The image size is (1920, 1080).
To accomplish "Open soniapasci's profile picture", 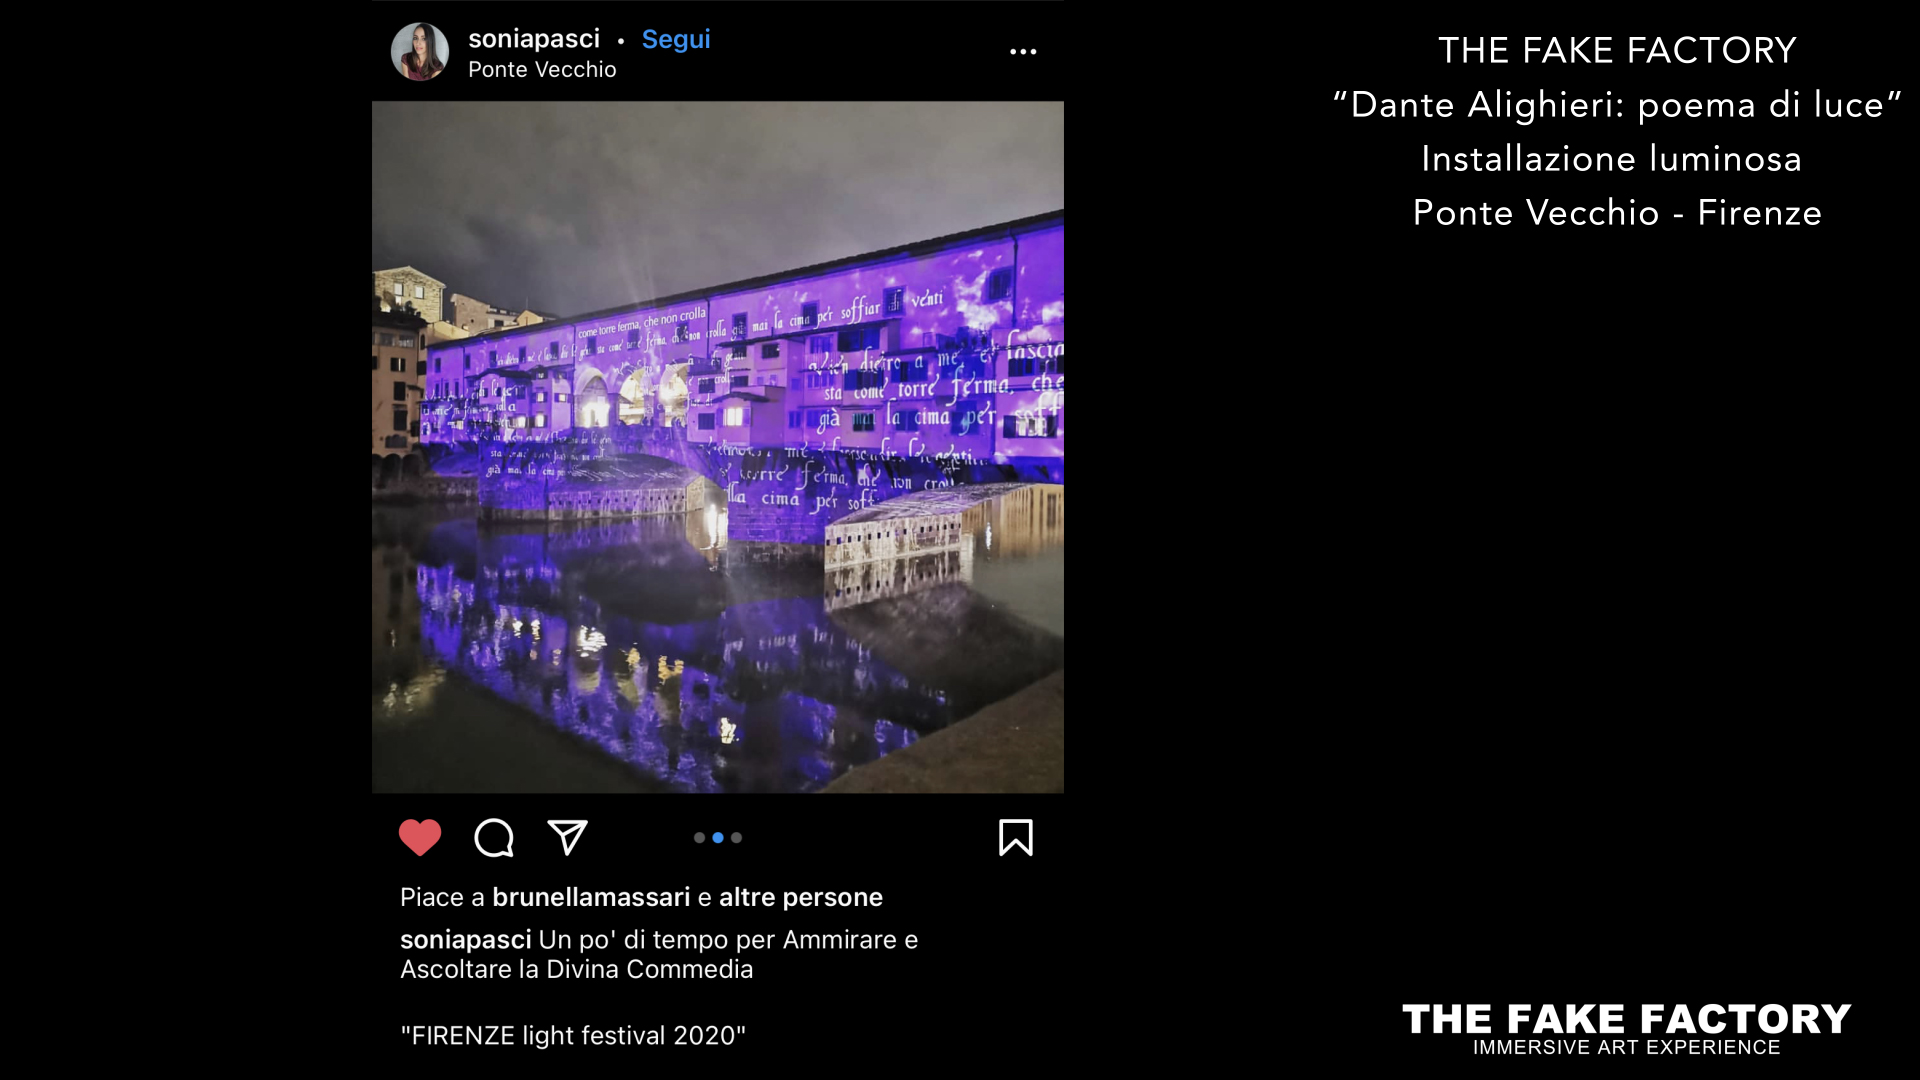I will (420, 52).
